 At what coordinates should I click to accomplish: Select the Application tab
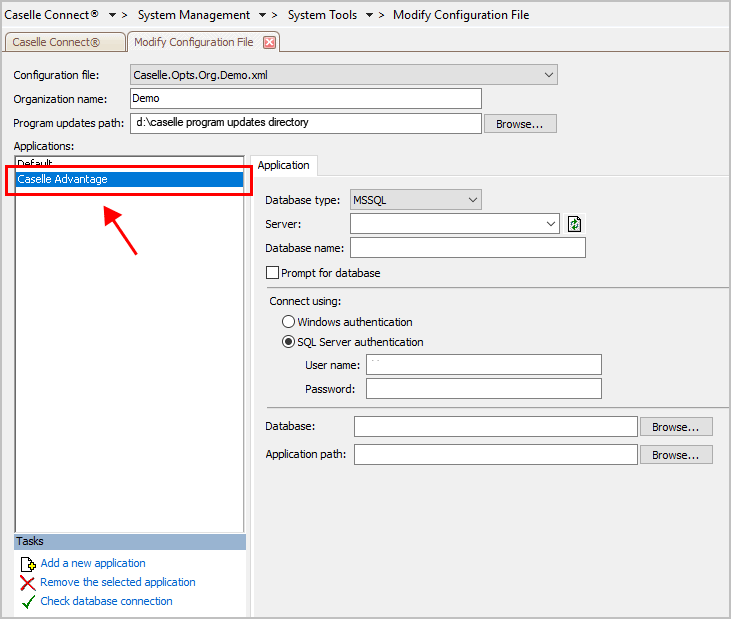283,165
